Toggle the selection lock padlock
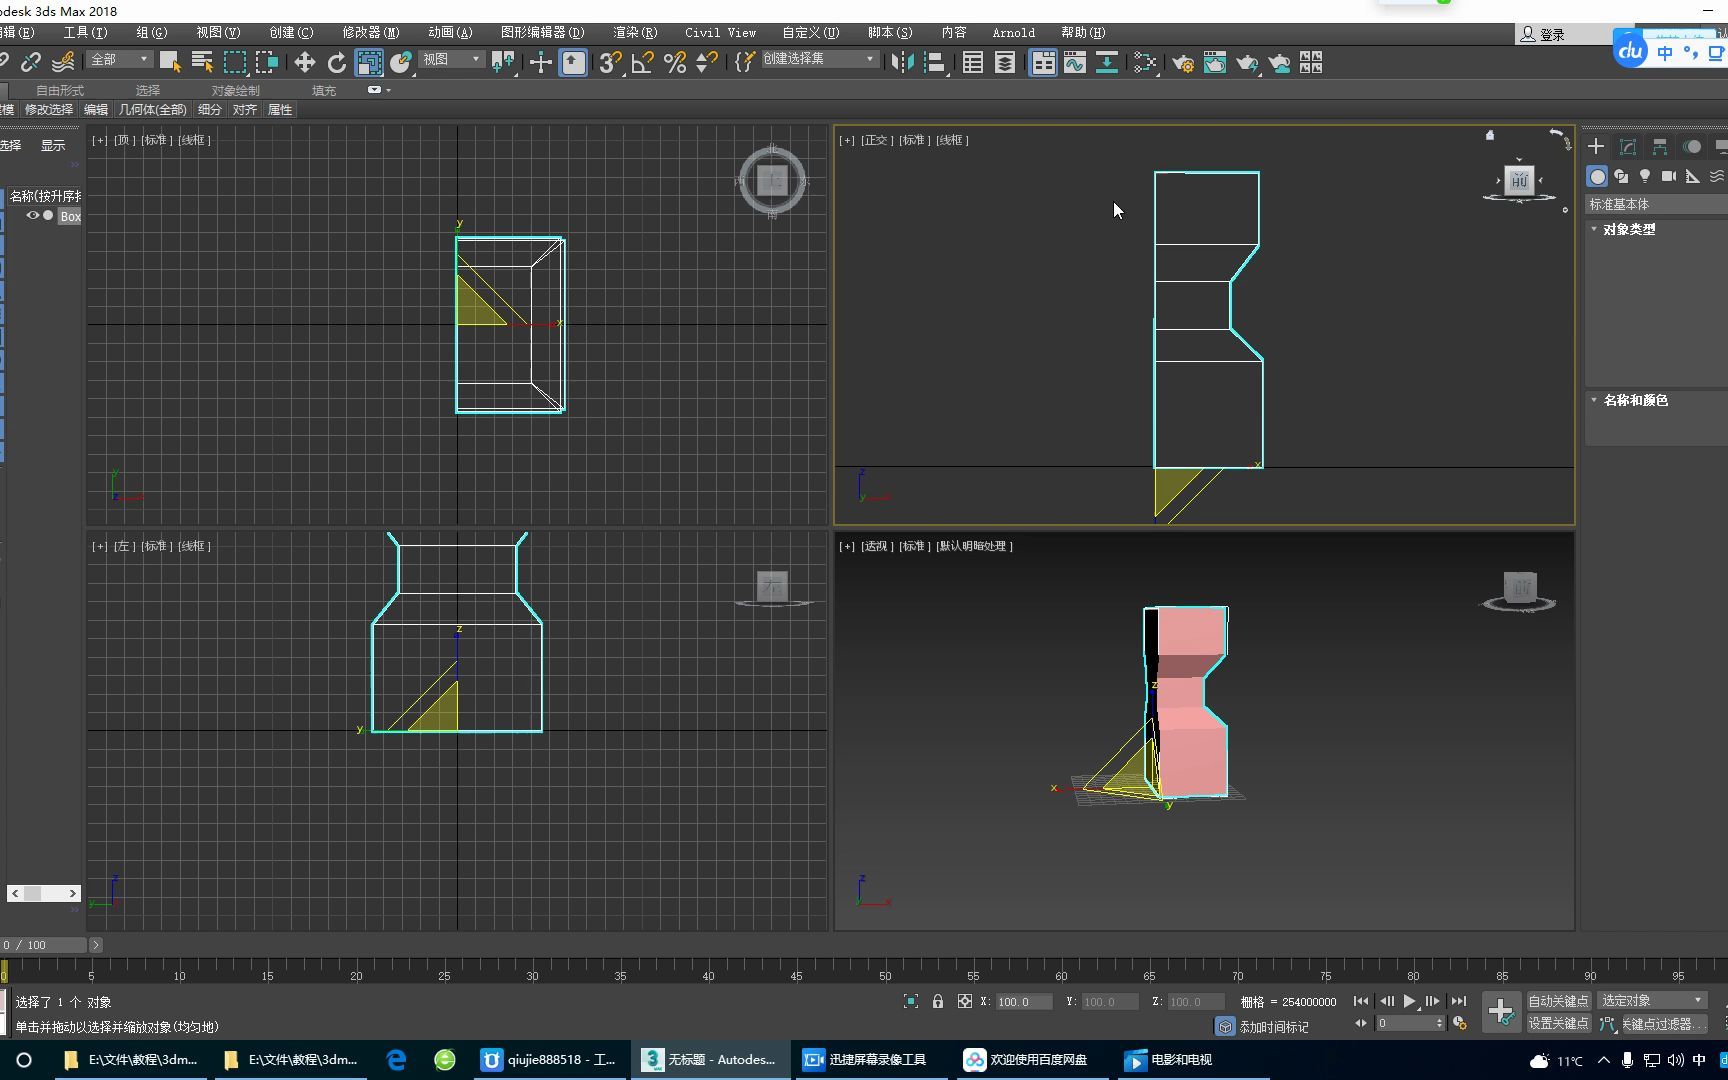This screenshot has width=1728, height=1080. click(x=938, y=1001)
